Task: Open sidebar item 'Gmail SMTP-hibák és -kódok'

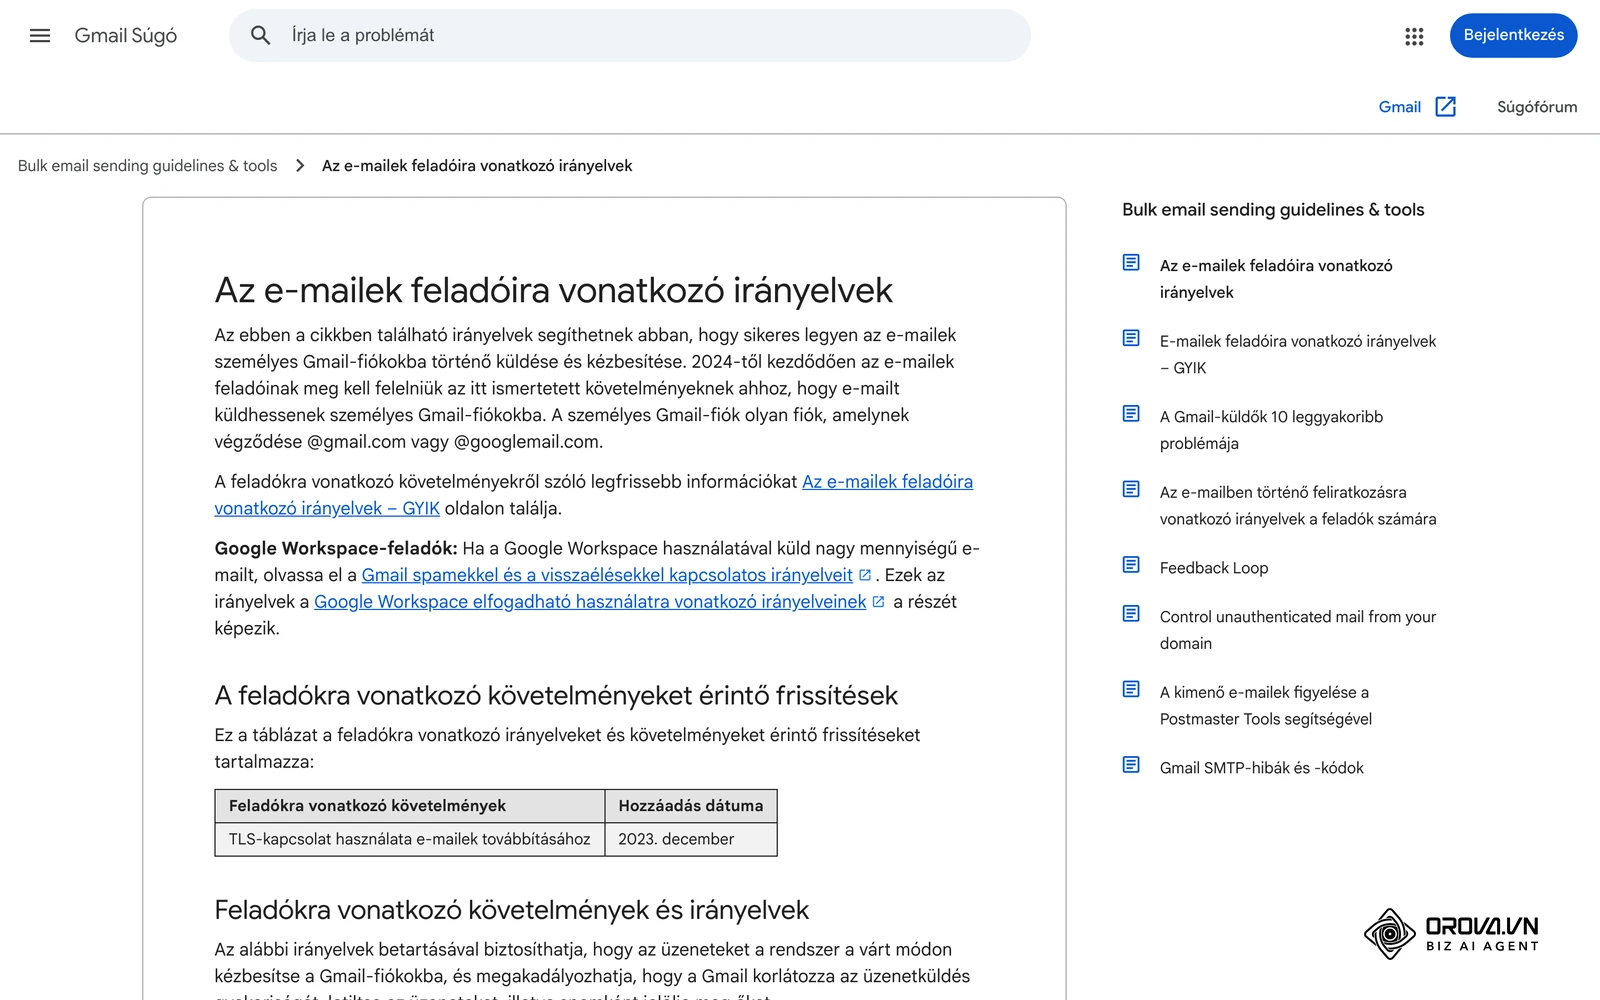Action: (x=1262, y=768)
